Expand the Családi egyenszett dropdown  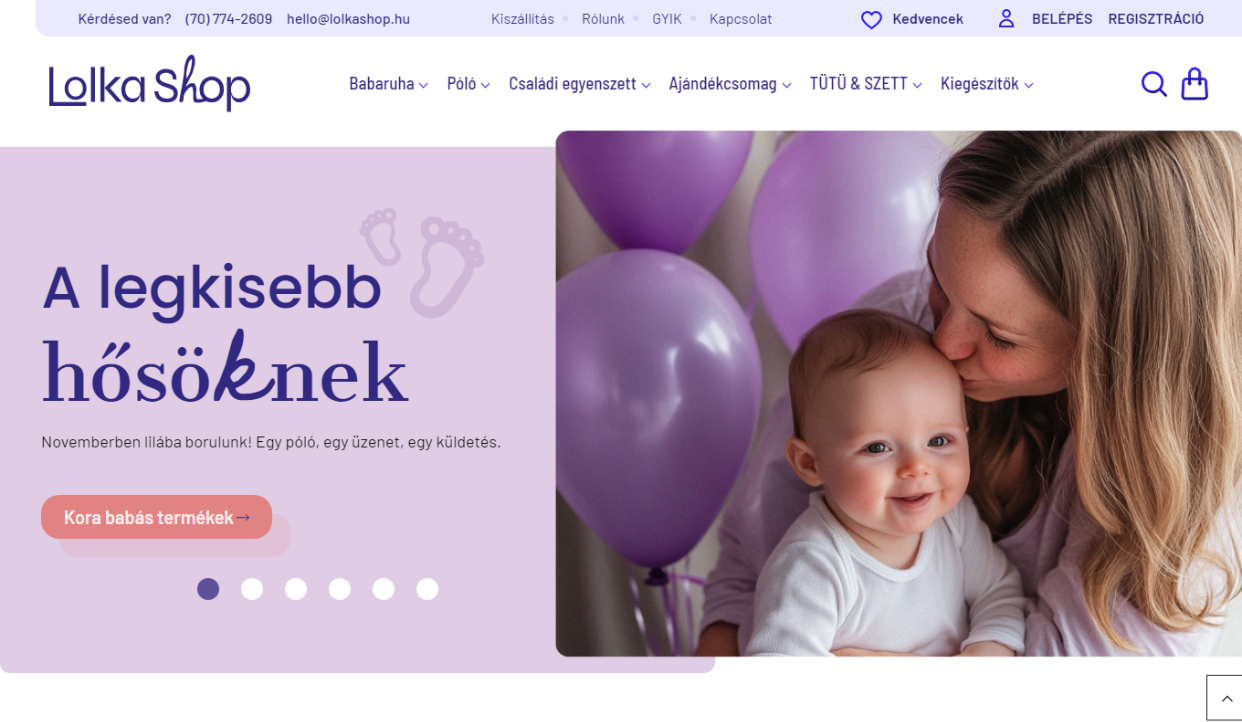coord(579,84)
